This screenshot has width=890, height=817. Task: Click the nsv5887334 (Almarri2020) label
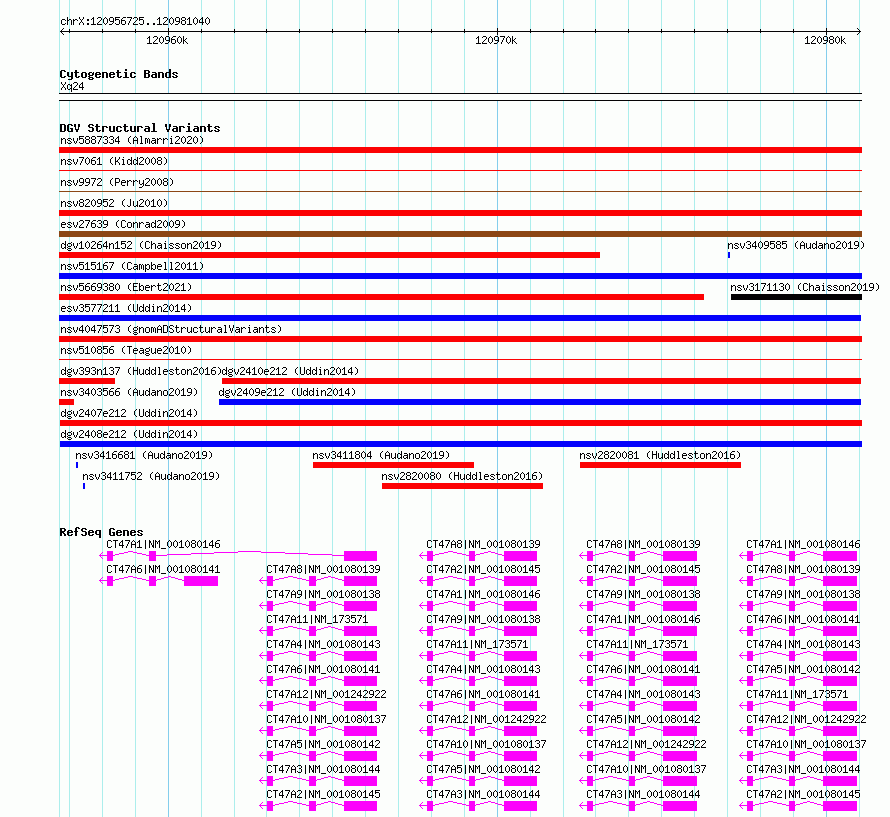pos(132,140)
